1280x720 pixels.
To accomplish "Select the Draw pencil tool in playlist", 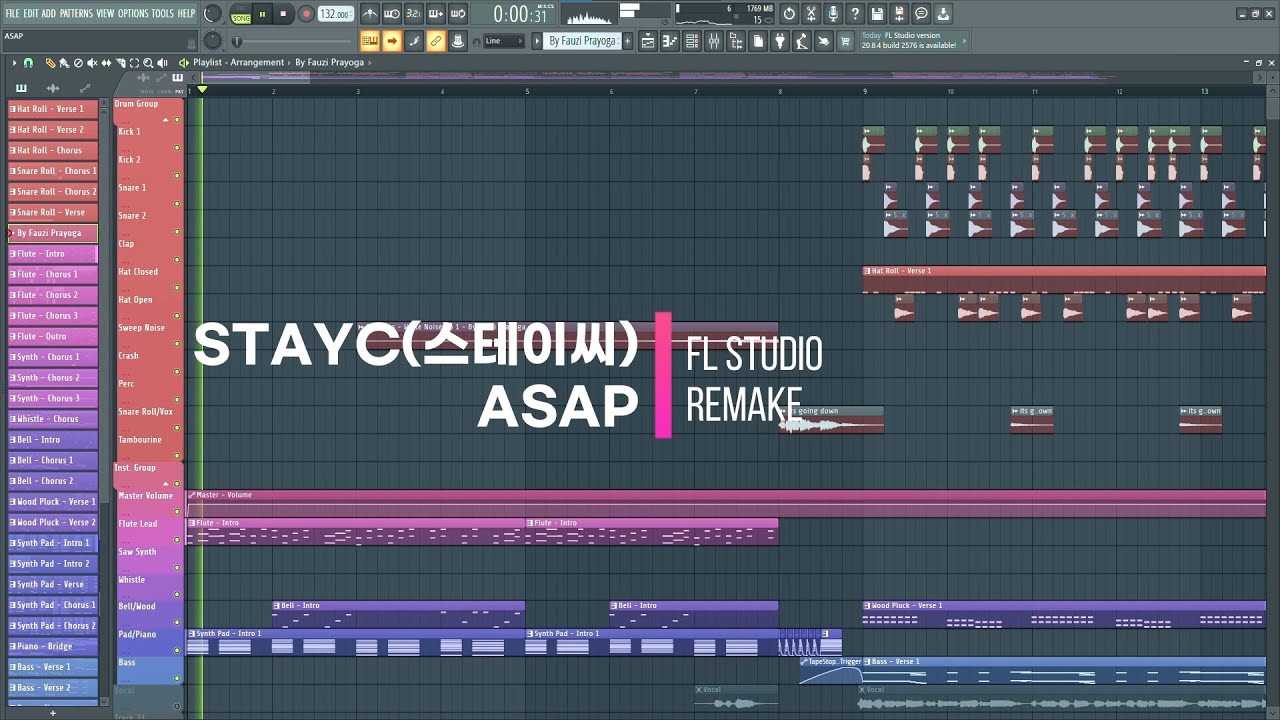I will (x=50, y=63).
